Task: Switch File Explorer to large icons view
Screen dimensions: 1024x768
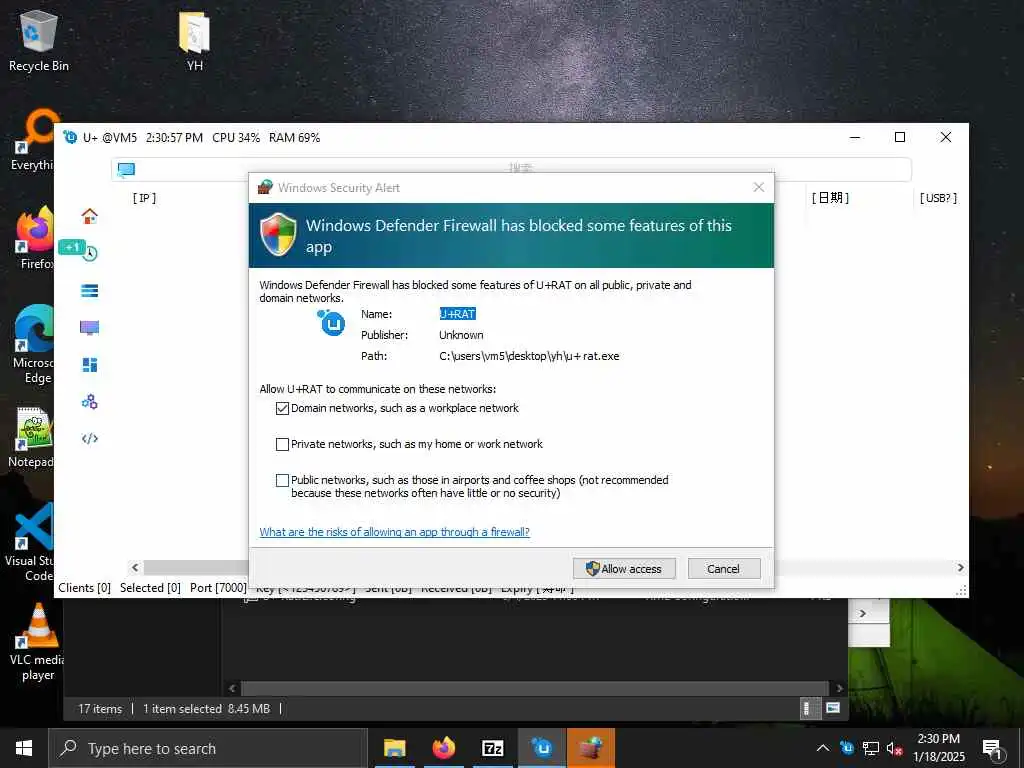Action: 833,708
